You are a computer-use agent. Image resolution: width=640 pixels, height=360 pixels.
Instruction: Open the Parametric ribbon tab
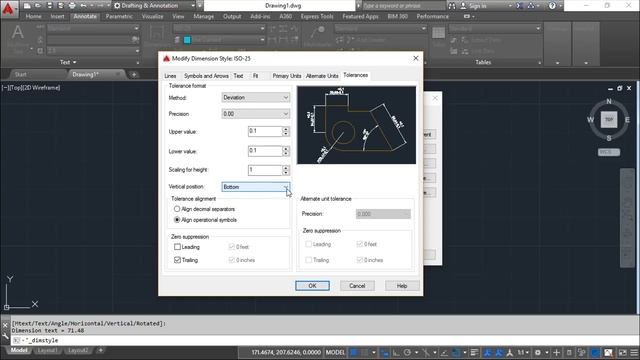[119, 16]
